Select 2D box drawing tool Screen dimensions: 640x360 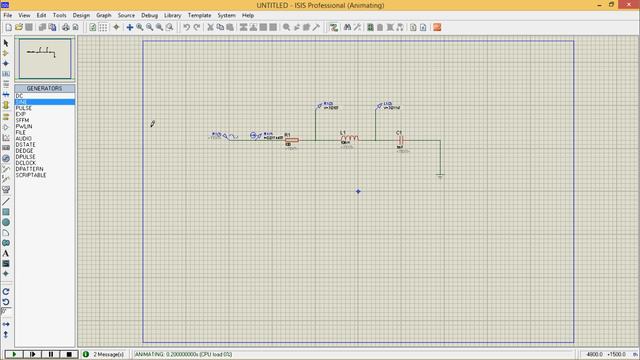pos(6,212)
